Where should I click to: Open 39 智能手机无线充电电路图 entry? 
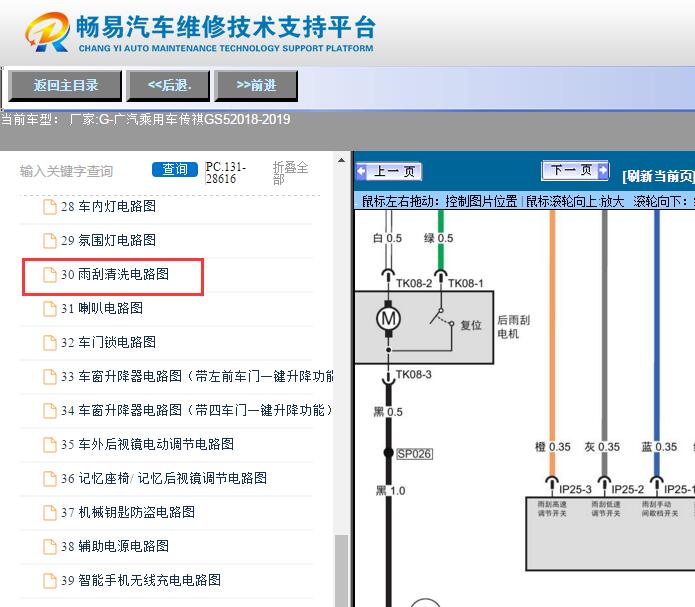[141, 580]
